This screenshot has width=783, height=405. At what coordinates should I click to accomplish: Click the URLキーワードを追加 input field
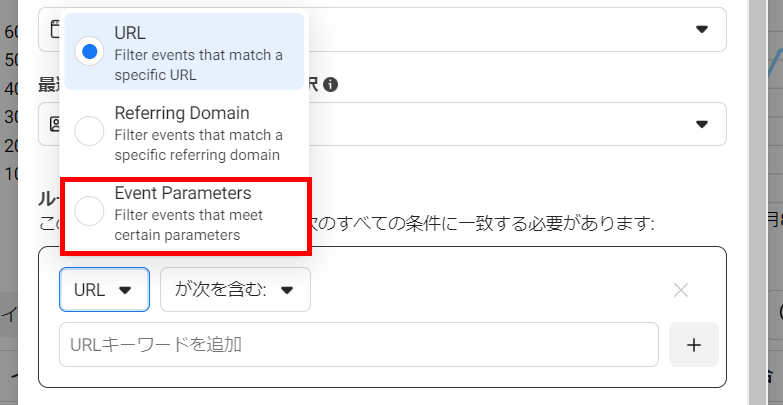coord(358,345)
